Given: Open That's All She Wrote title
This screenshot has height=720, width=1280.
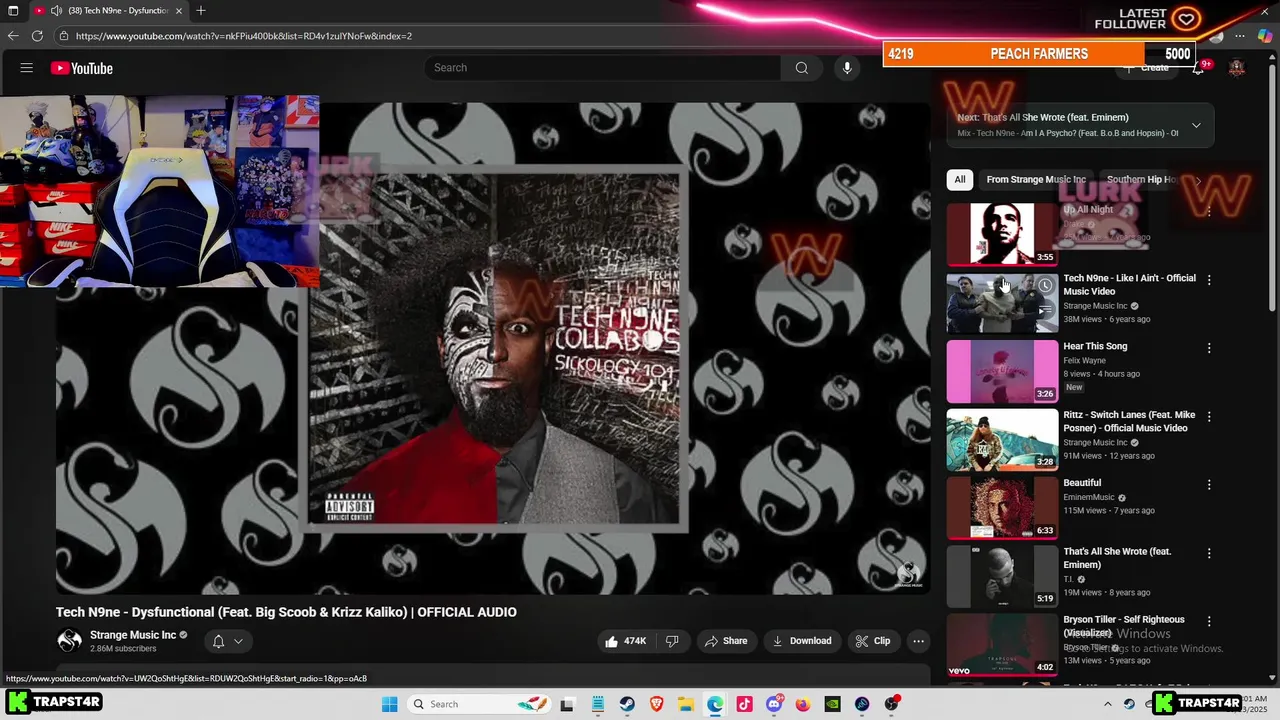Looking at the screenshot, I should 1117,558.
